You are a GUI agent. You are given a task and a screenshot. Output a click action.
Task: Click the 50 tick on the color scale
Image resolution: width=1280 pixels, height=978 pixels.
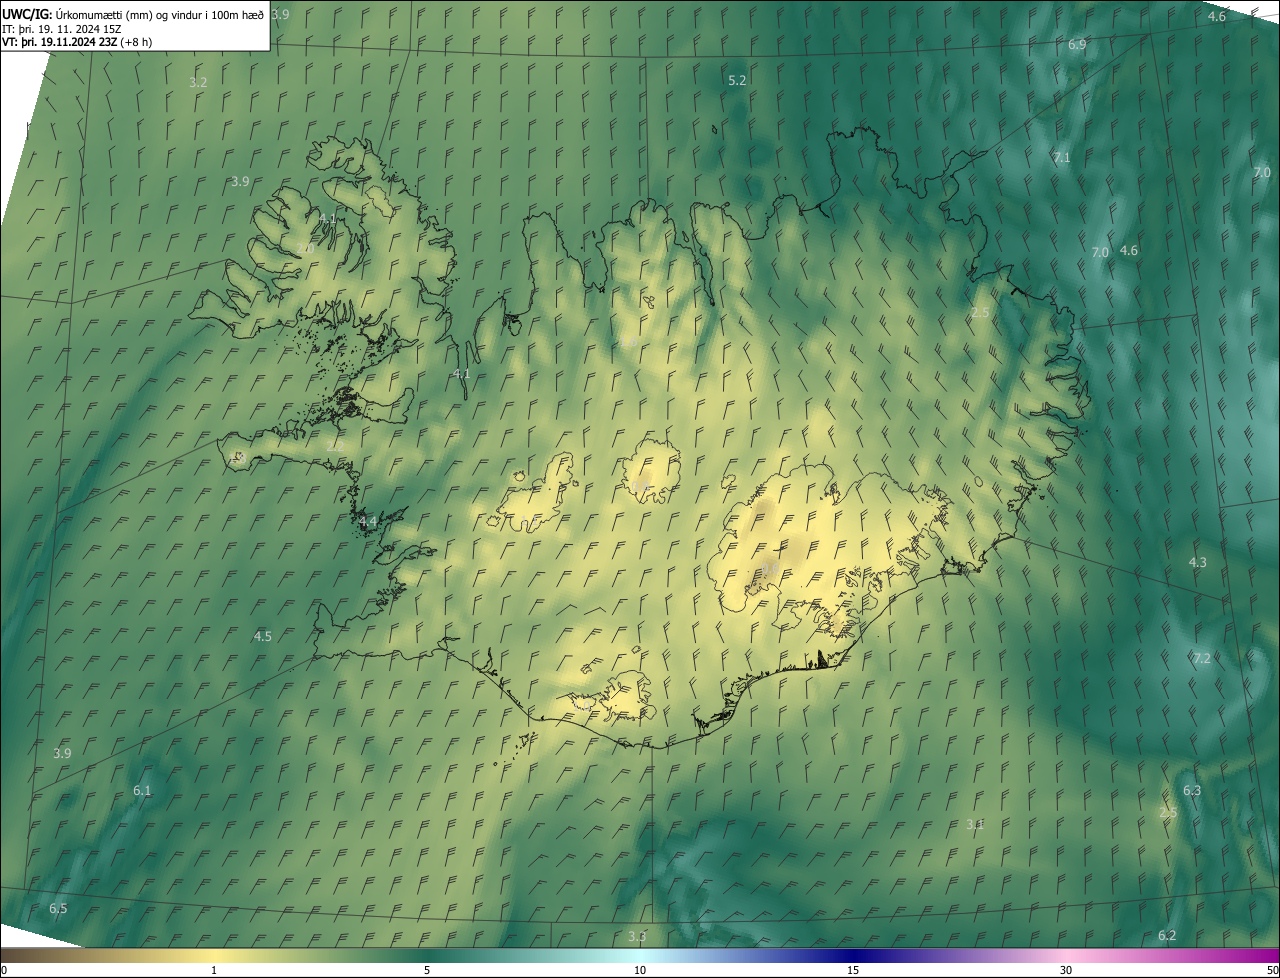click(1272, 971)
